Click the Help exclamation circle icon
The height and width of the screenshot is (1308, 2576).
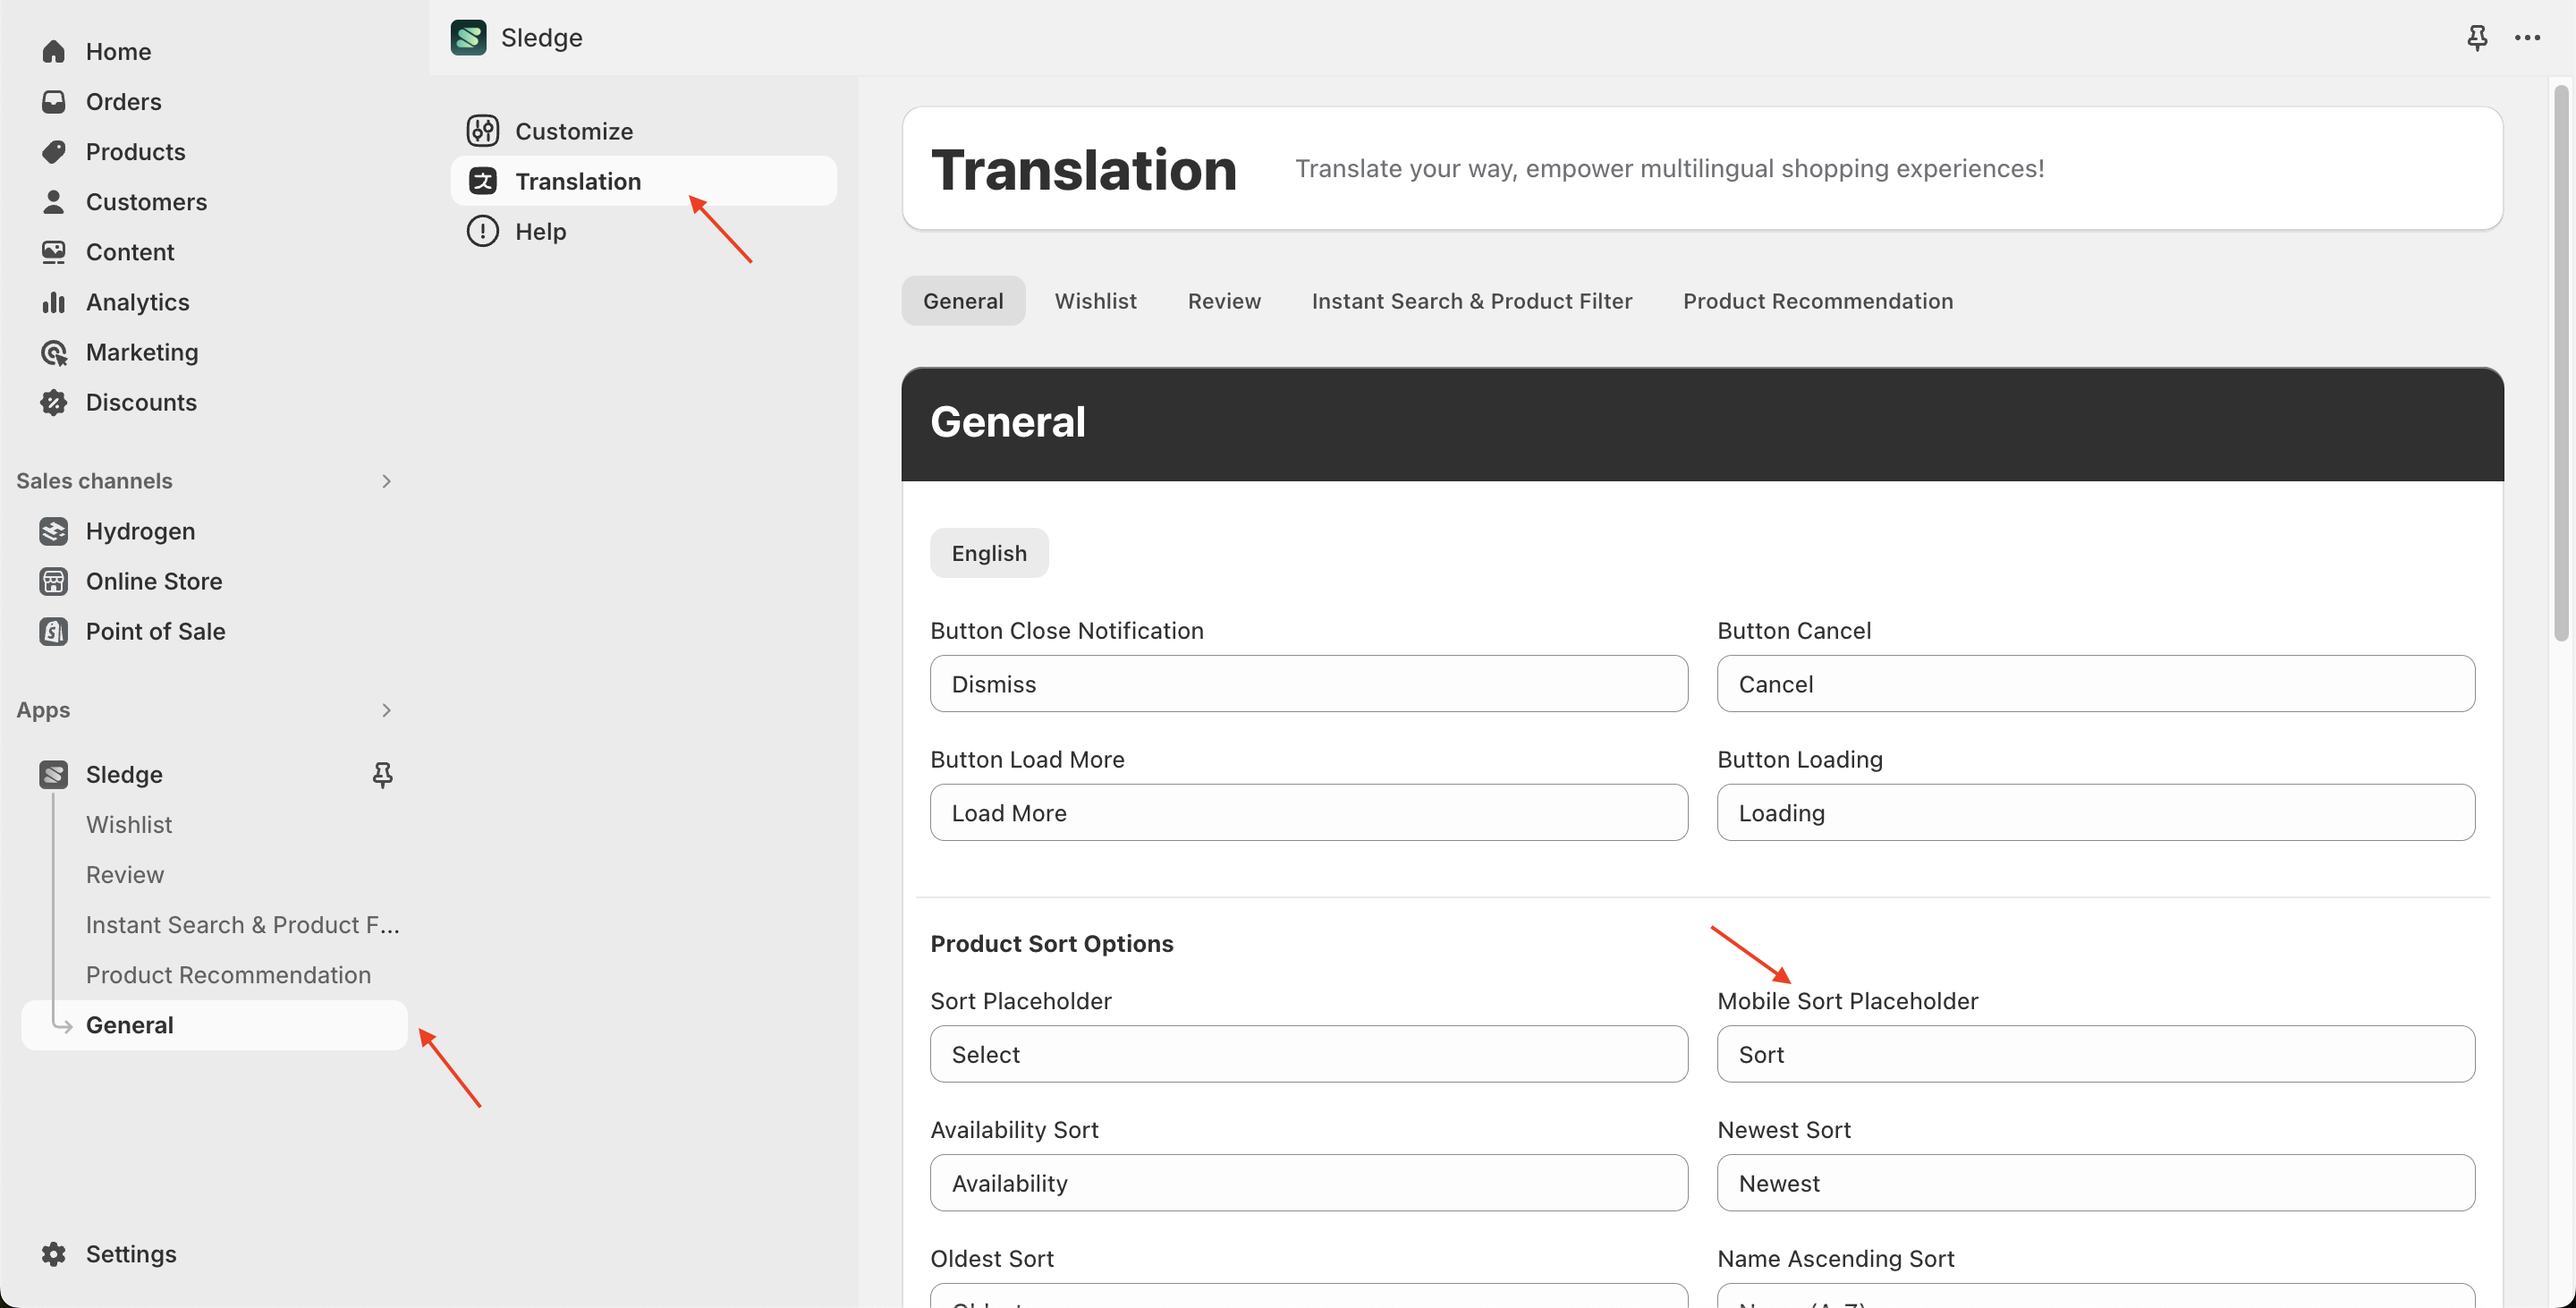483,231
